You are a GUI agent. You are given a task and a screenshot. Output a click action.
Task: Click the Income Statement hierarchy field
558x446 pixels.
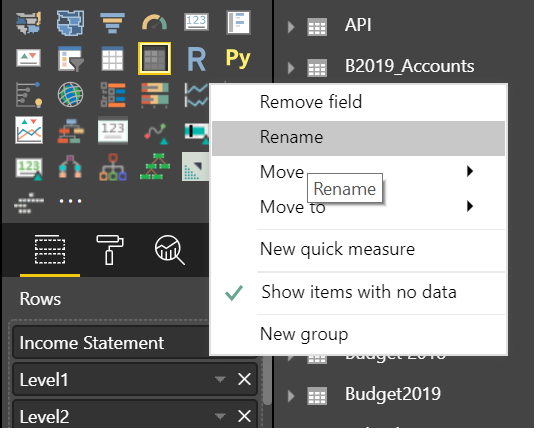[x=111, y=343]
